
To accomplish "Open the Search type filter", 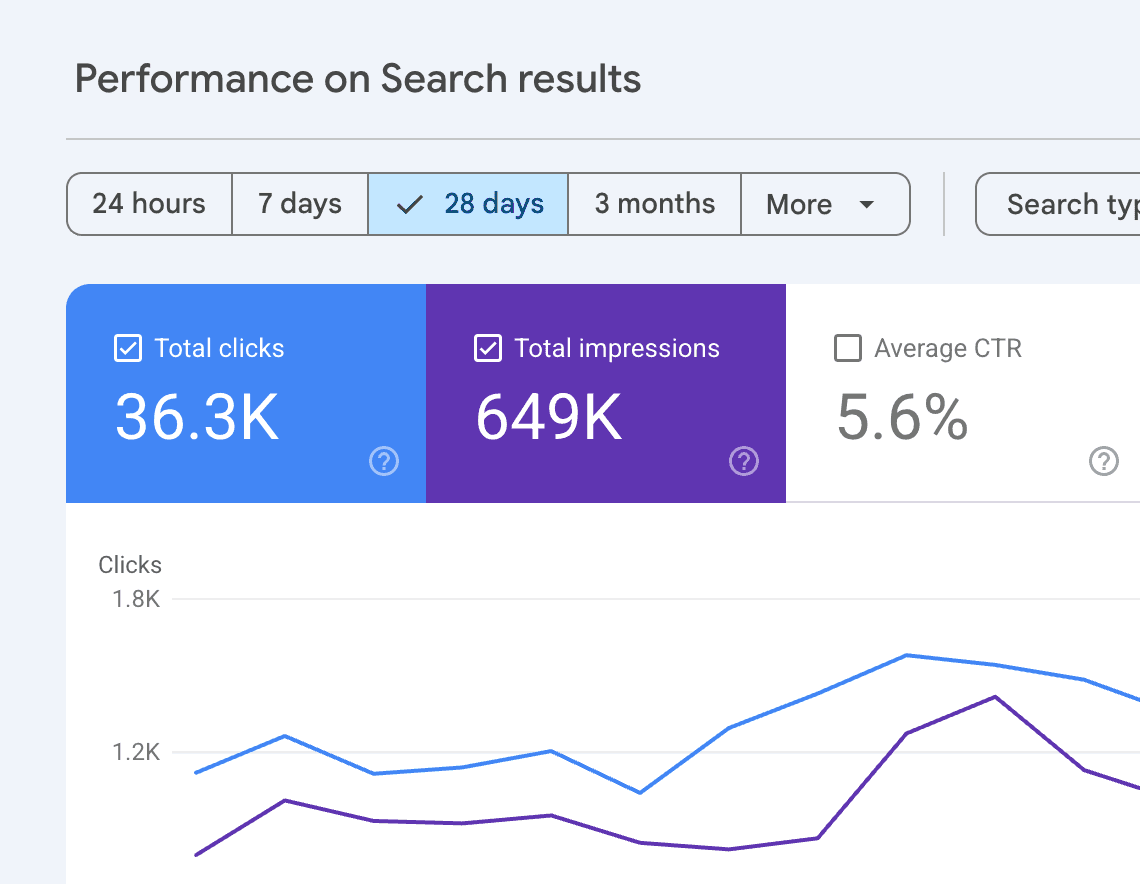I will point(1058,204).
